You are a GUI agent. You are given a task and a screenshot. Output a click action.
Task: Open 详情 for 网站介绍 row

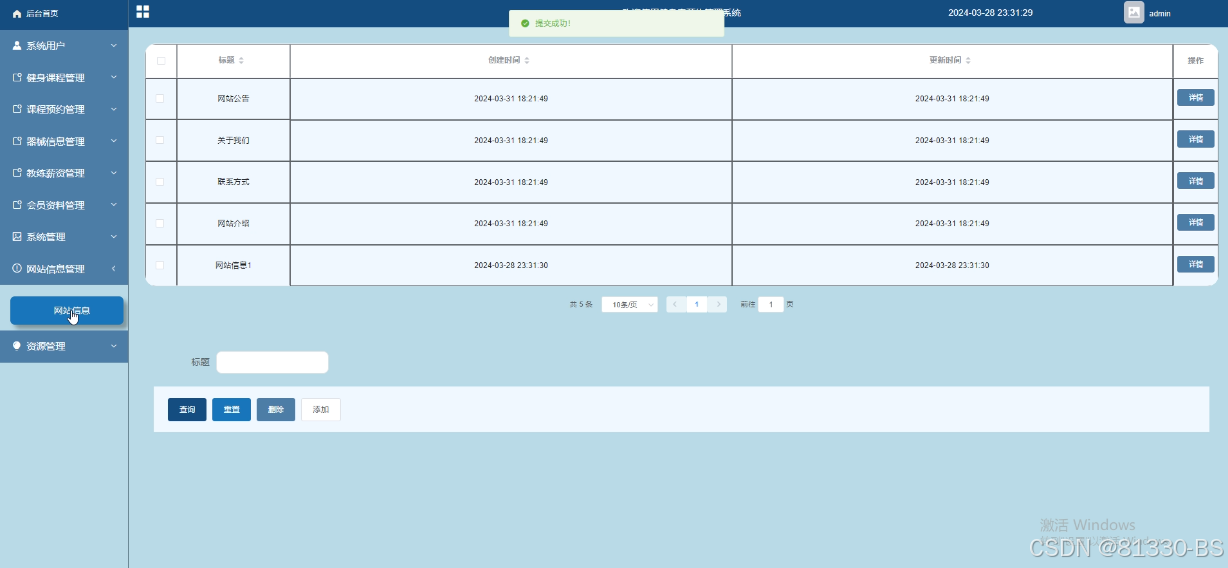pyautogui.click(x=1195, y=222)
